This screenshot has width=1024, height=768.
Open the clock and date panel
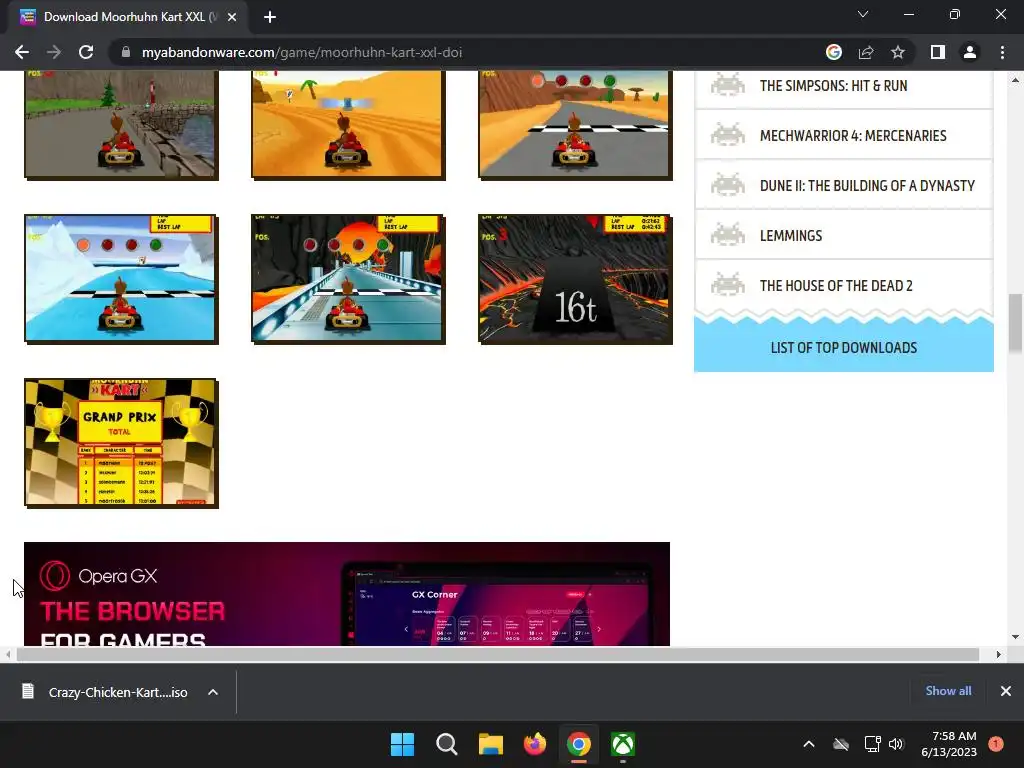(x=949, y=744)
